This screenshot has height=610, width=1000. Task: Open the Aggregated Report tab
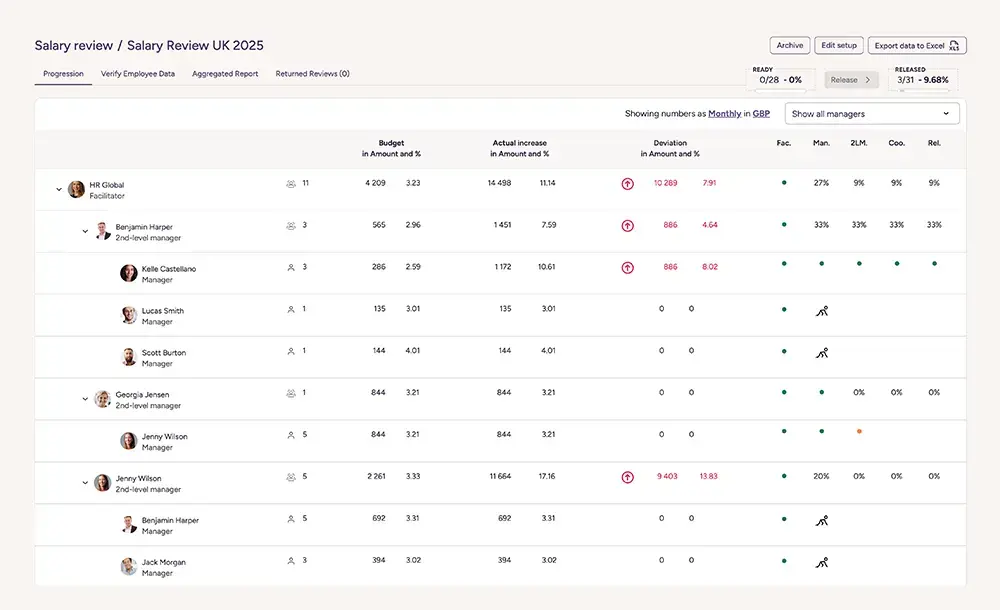point(225,74)
